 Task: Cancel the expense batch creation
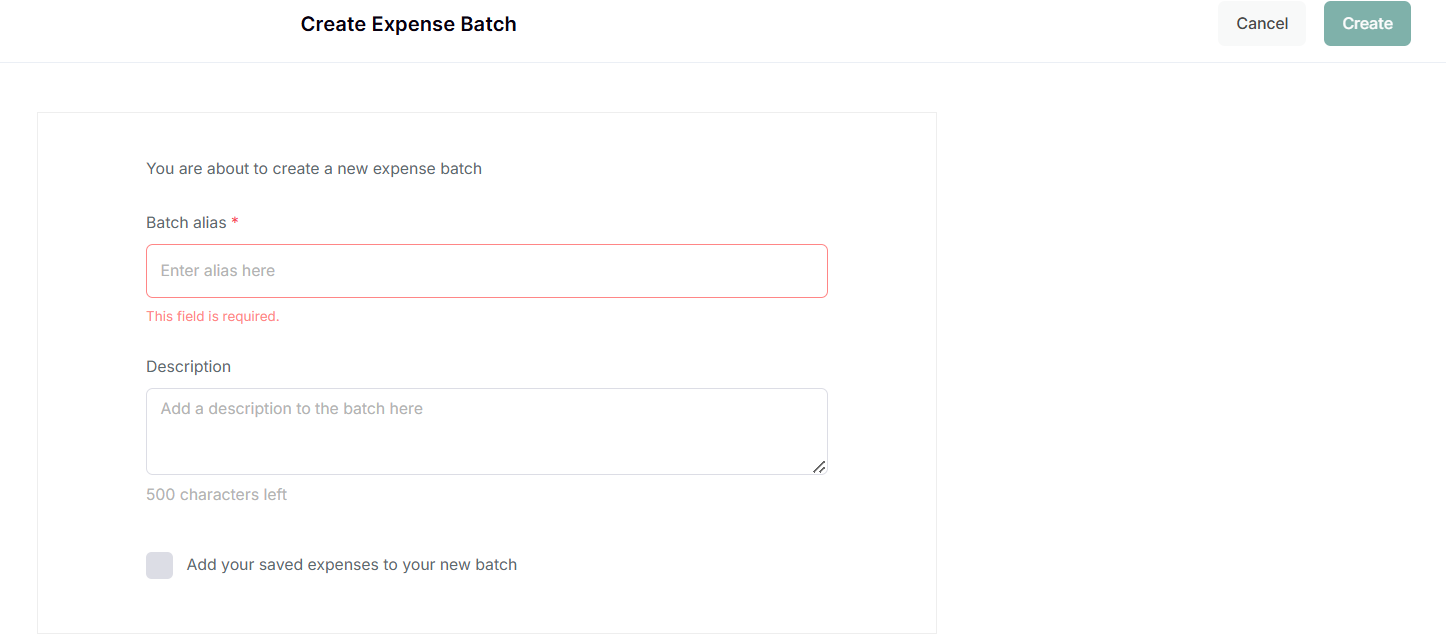click(1262, 24)
